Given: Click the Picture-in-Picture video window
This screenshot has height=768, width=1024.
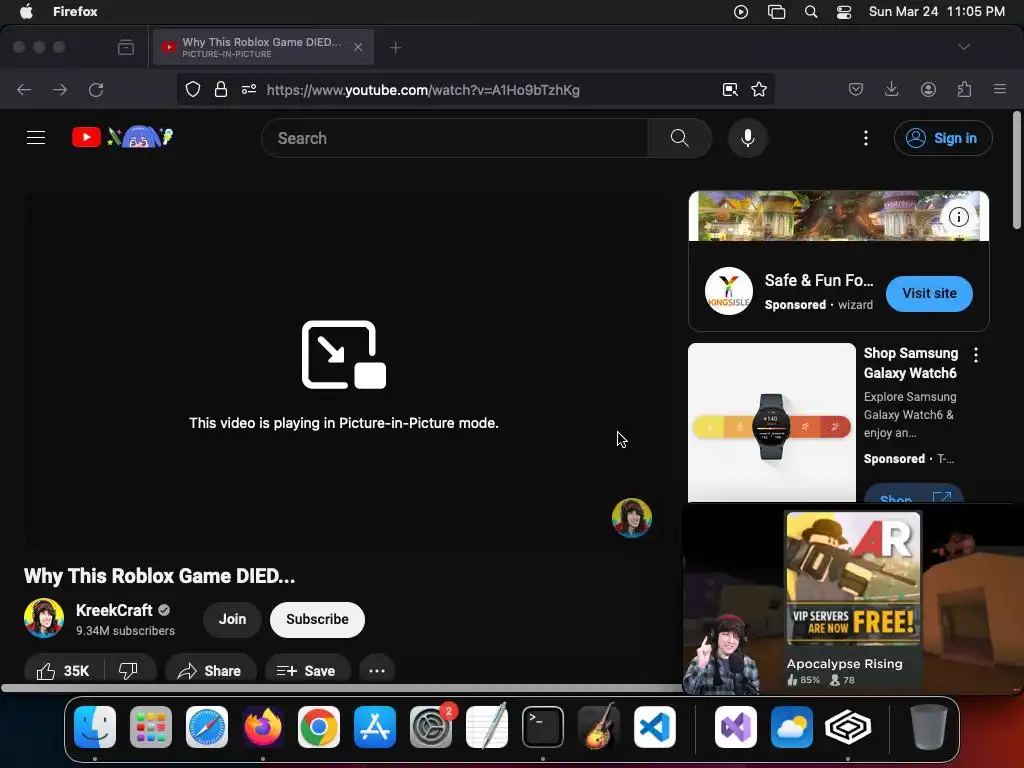Looking at the screenshot, I should click(x=852, y=599).
